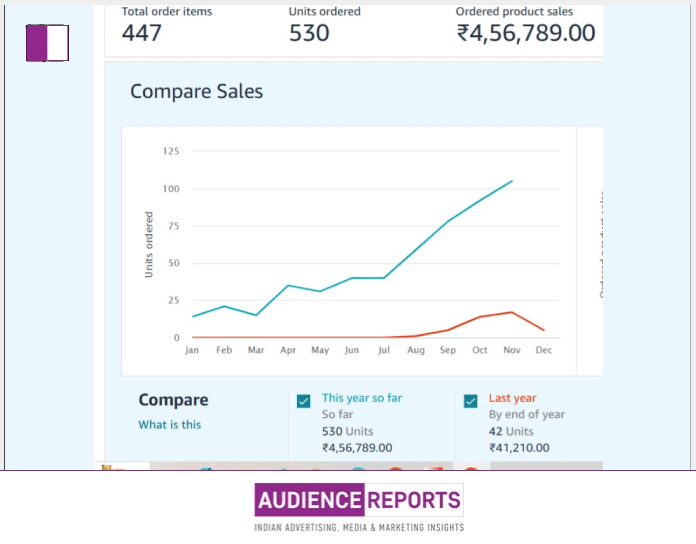Click the This year so far label text
Viewport: 696px width, 544px height.
[362, 398]
